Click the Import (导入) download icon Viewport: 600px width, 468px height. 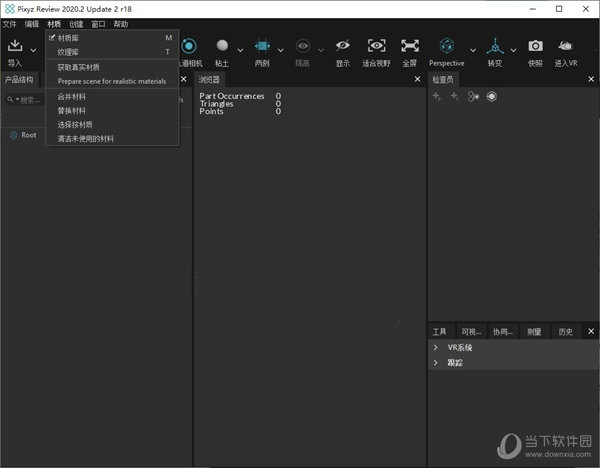click(15, 46)
